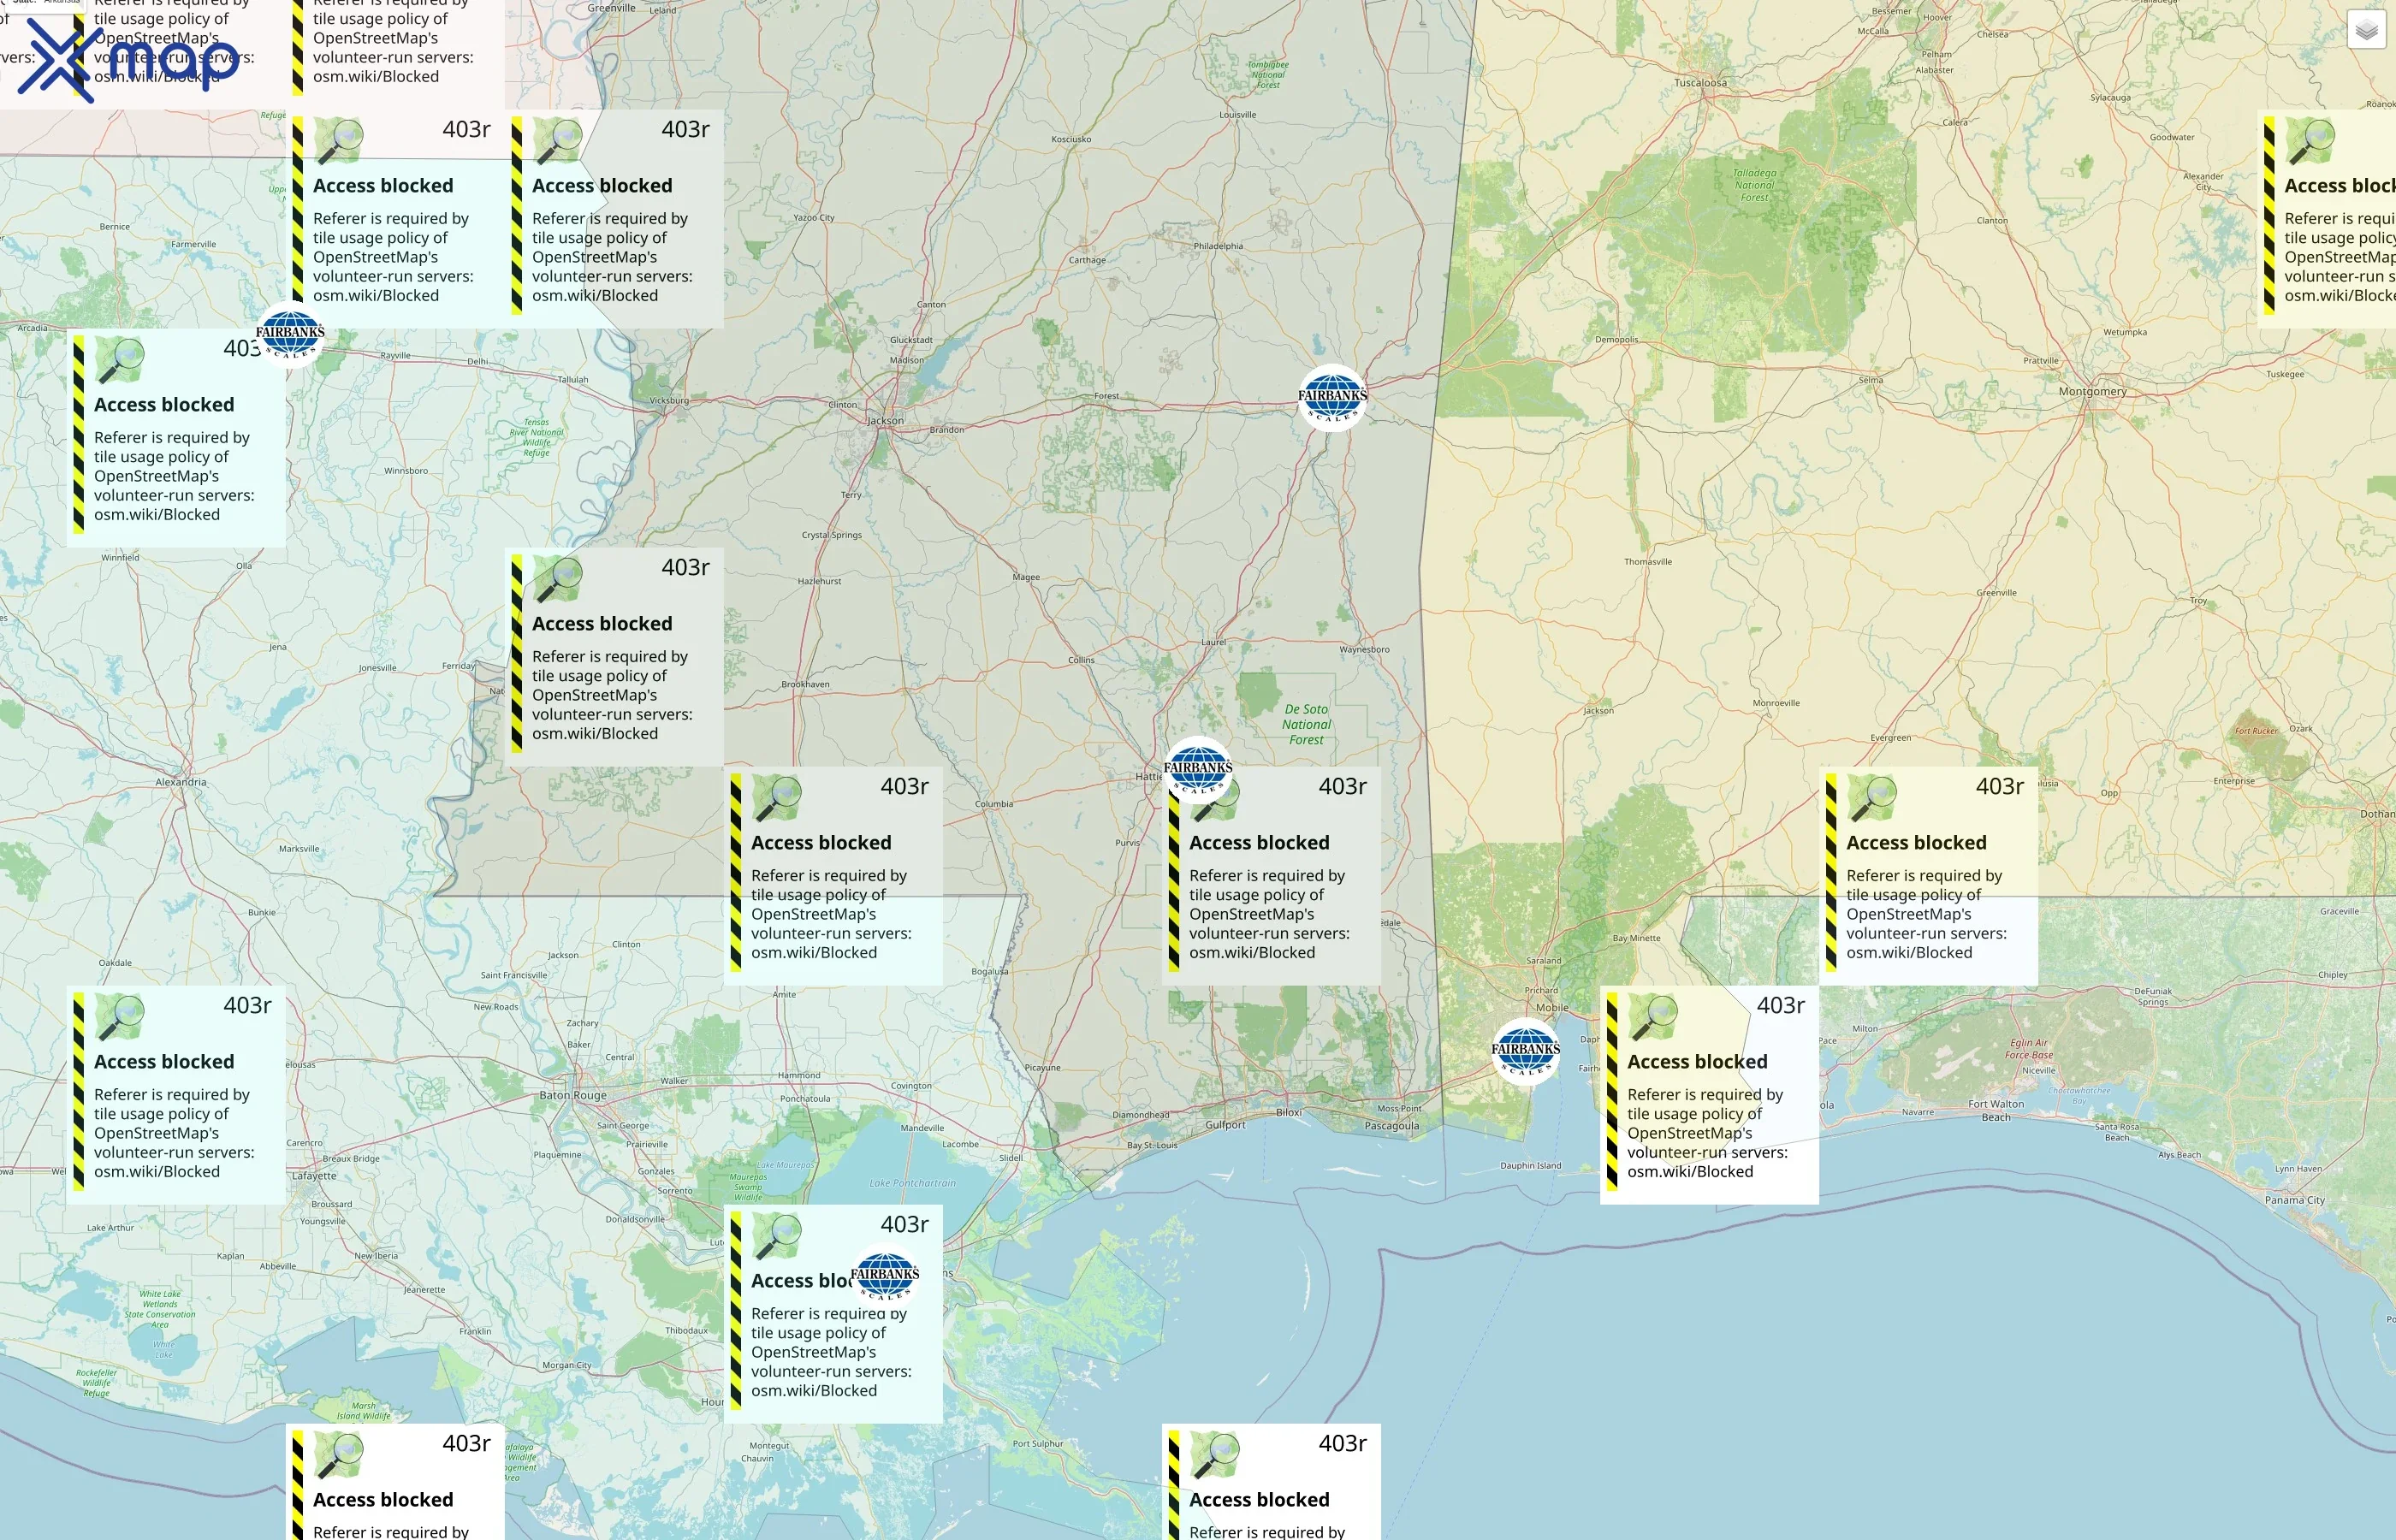Click the Alexandria city label
The width and height of the screenshot is (2396, 1540).
coord(181,782)
